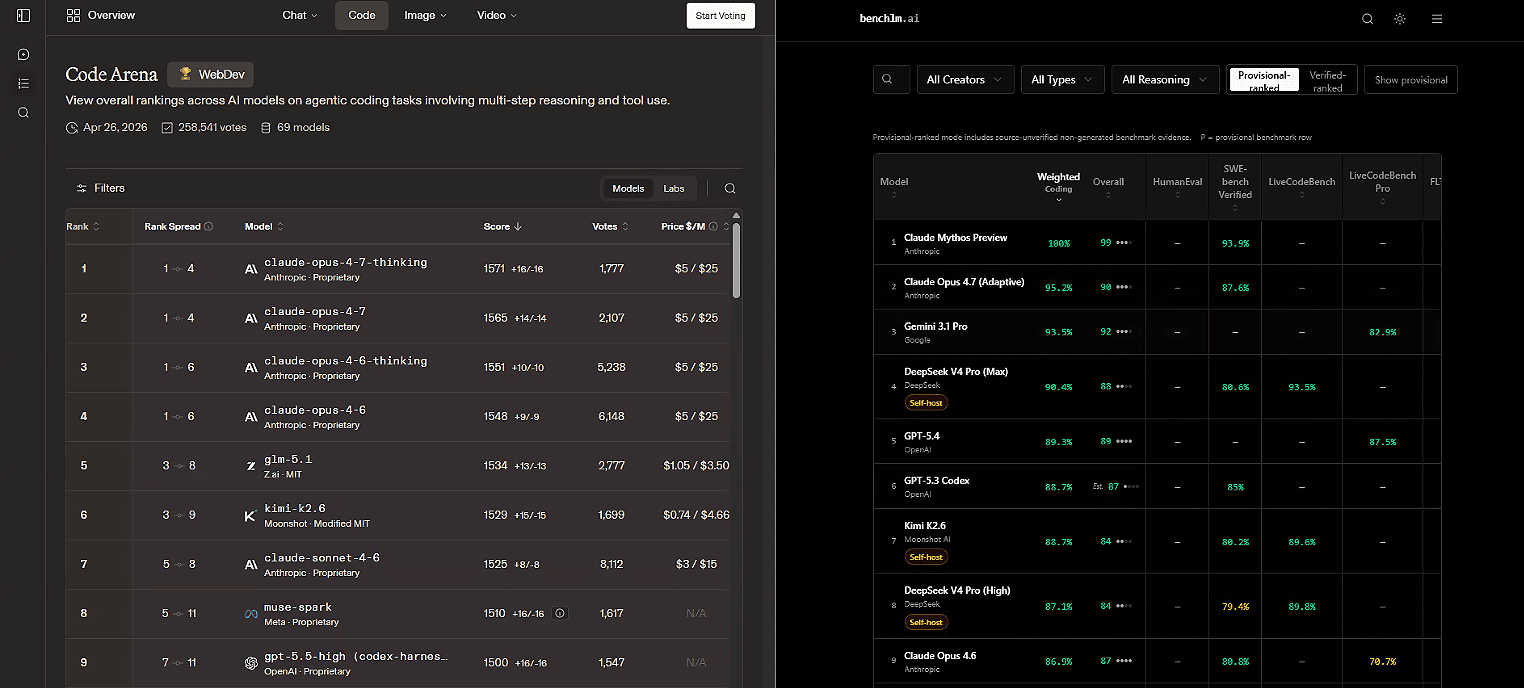This screenshot has height=688, width=1524.
Task: Open the new chat icon in left sidebar
Action: point(23,54)
